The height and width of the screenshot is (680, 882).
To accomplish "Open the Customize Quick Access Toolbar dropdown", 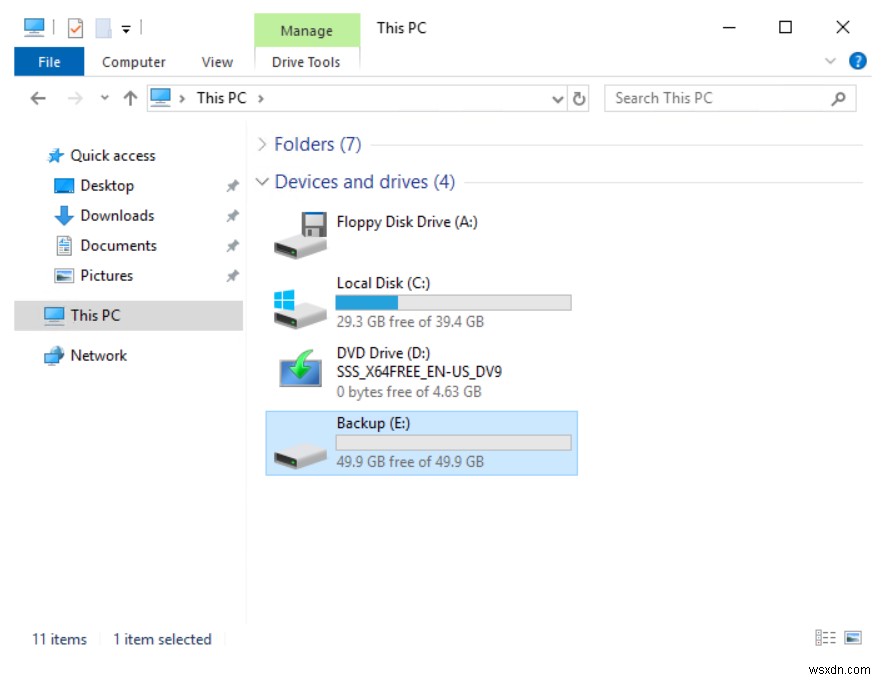I will tap(125, 28).
